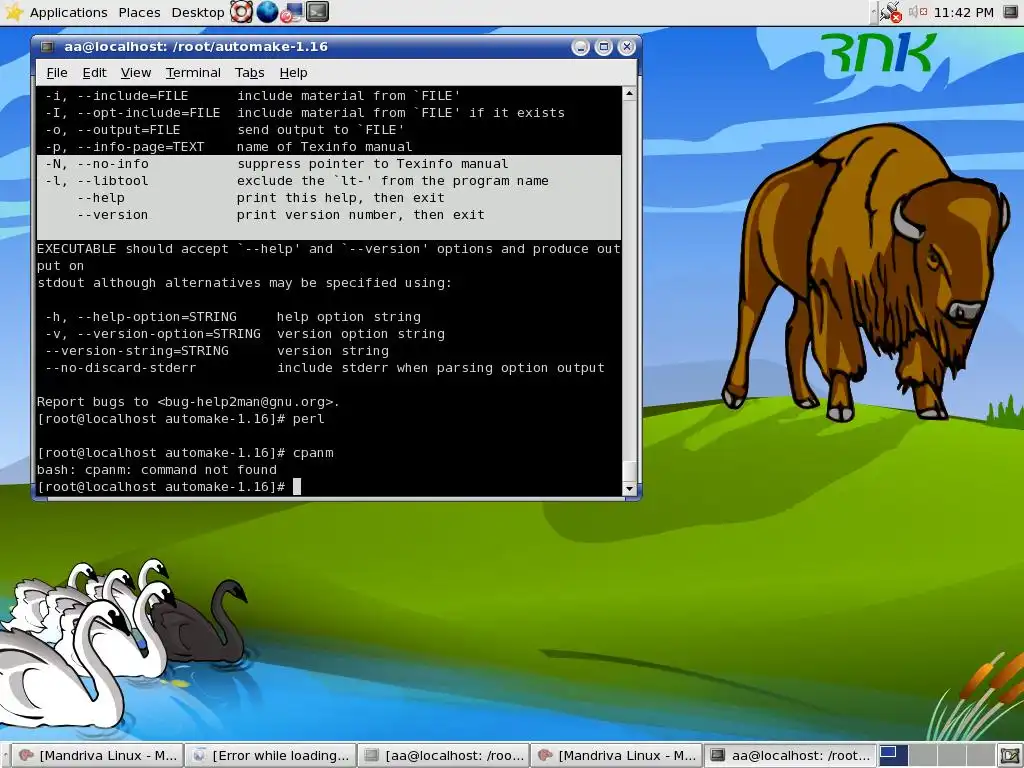Maximize the terminal window

[x=603, y=47]
